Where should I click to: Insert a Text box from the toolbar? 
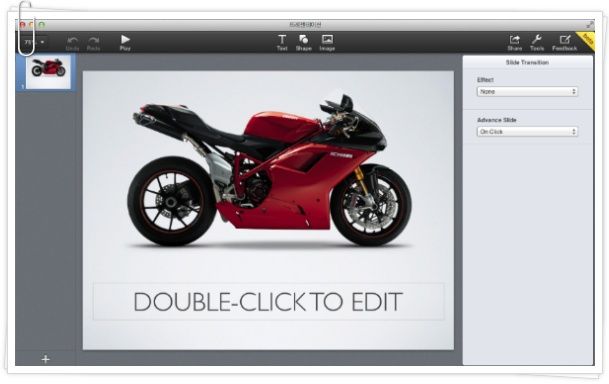(282, 43)
